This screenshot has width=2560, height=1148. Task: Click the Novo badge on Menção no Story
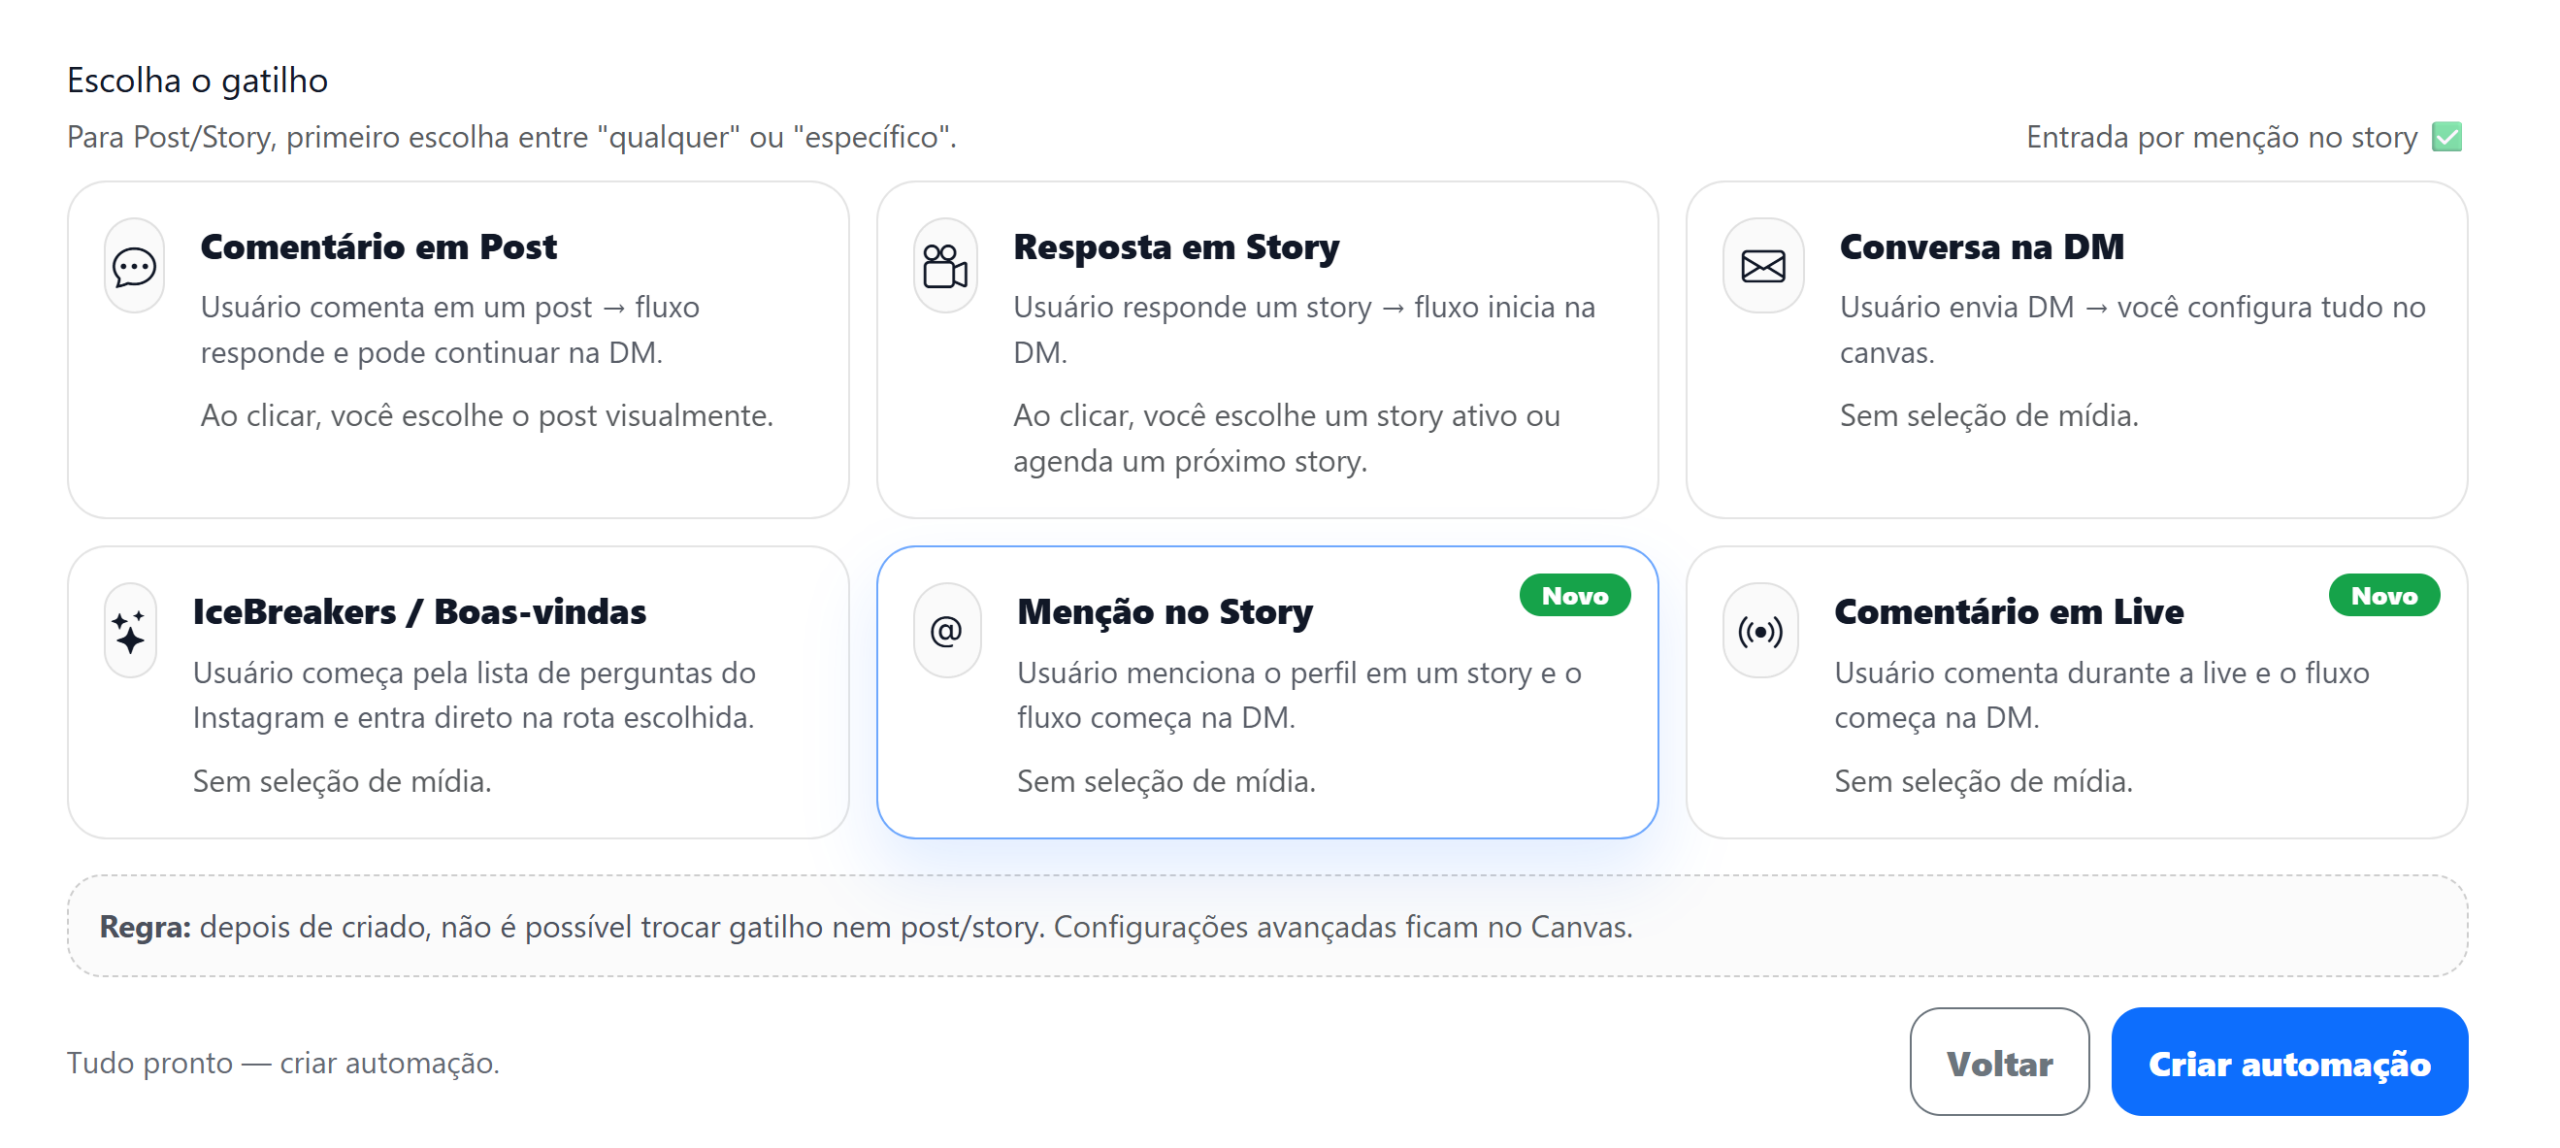(1575, 596)
